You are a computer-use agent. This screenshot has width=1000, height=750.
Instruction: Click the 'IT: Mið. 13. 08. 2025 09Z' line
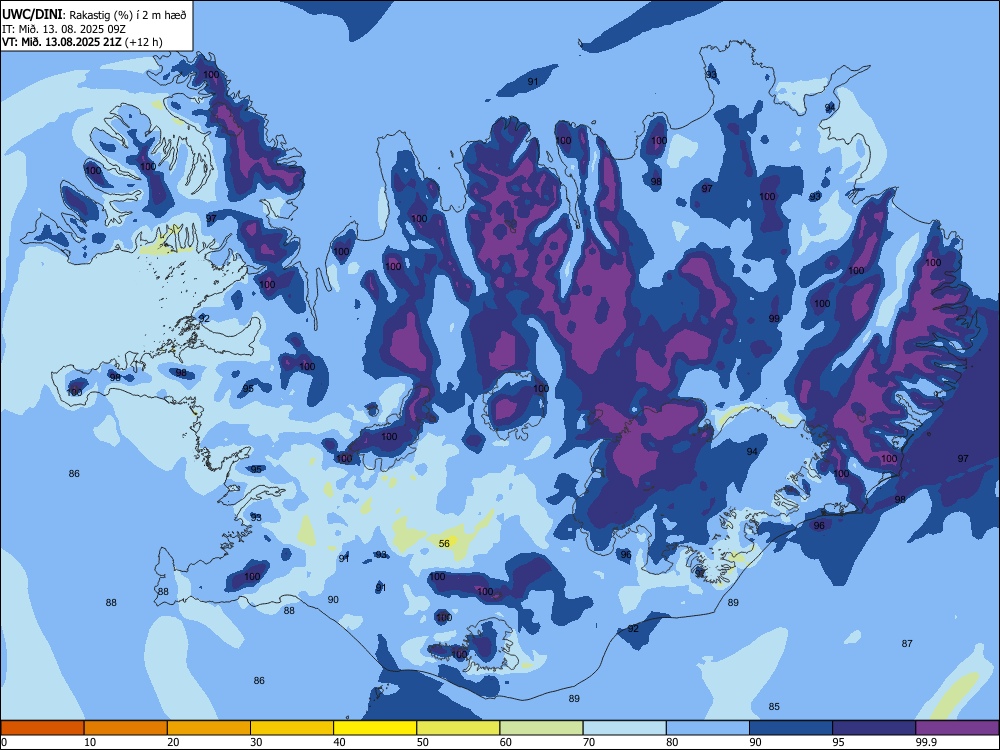[x=64, y=29]
